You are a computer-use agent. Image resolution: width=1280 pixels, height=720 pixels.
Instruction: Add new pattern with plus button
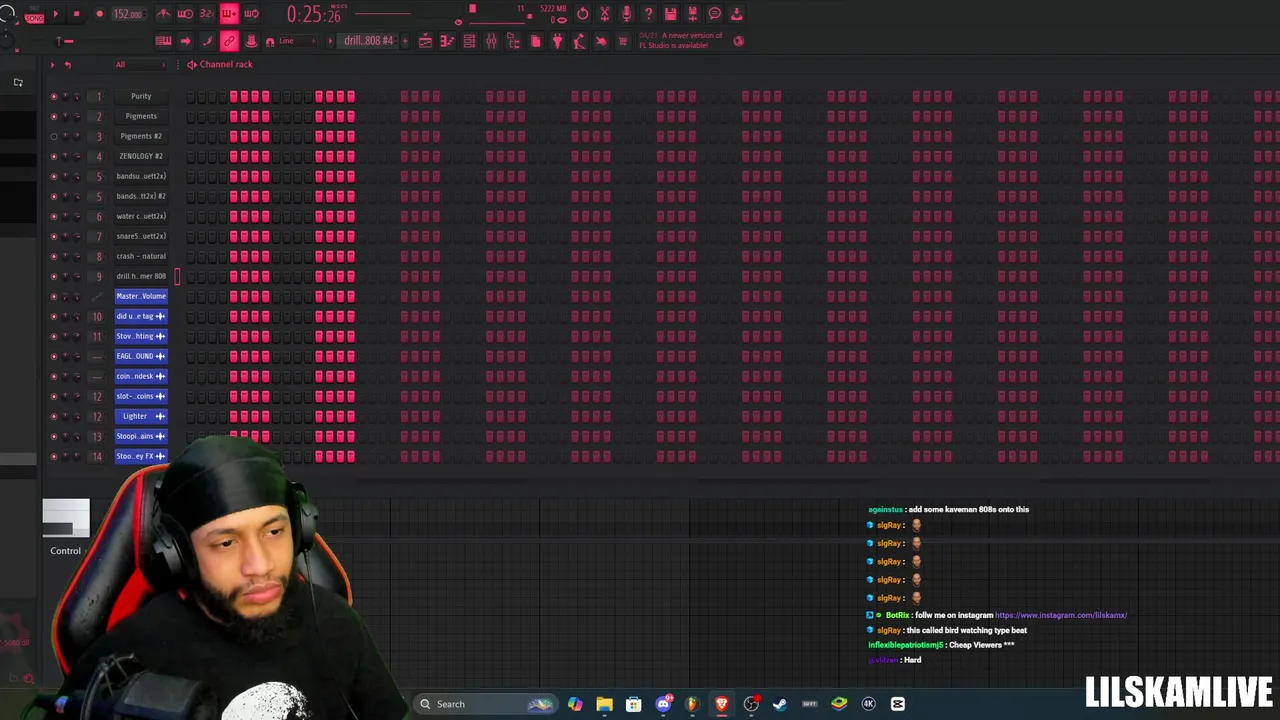[x=405, y=41]
